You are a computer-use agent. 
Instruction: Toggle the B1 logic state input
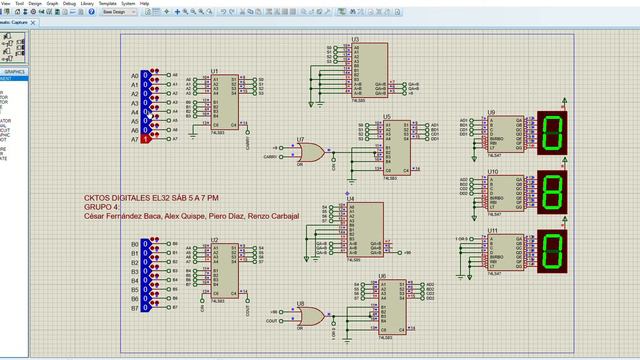pyautogui.click(x=145, y=253)
